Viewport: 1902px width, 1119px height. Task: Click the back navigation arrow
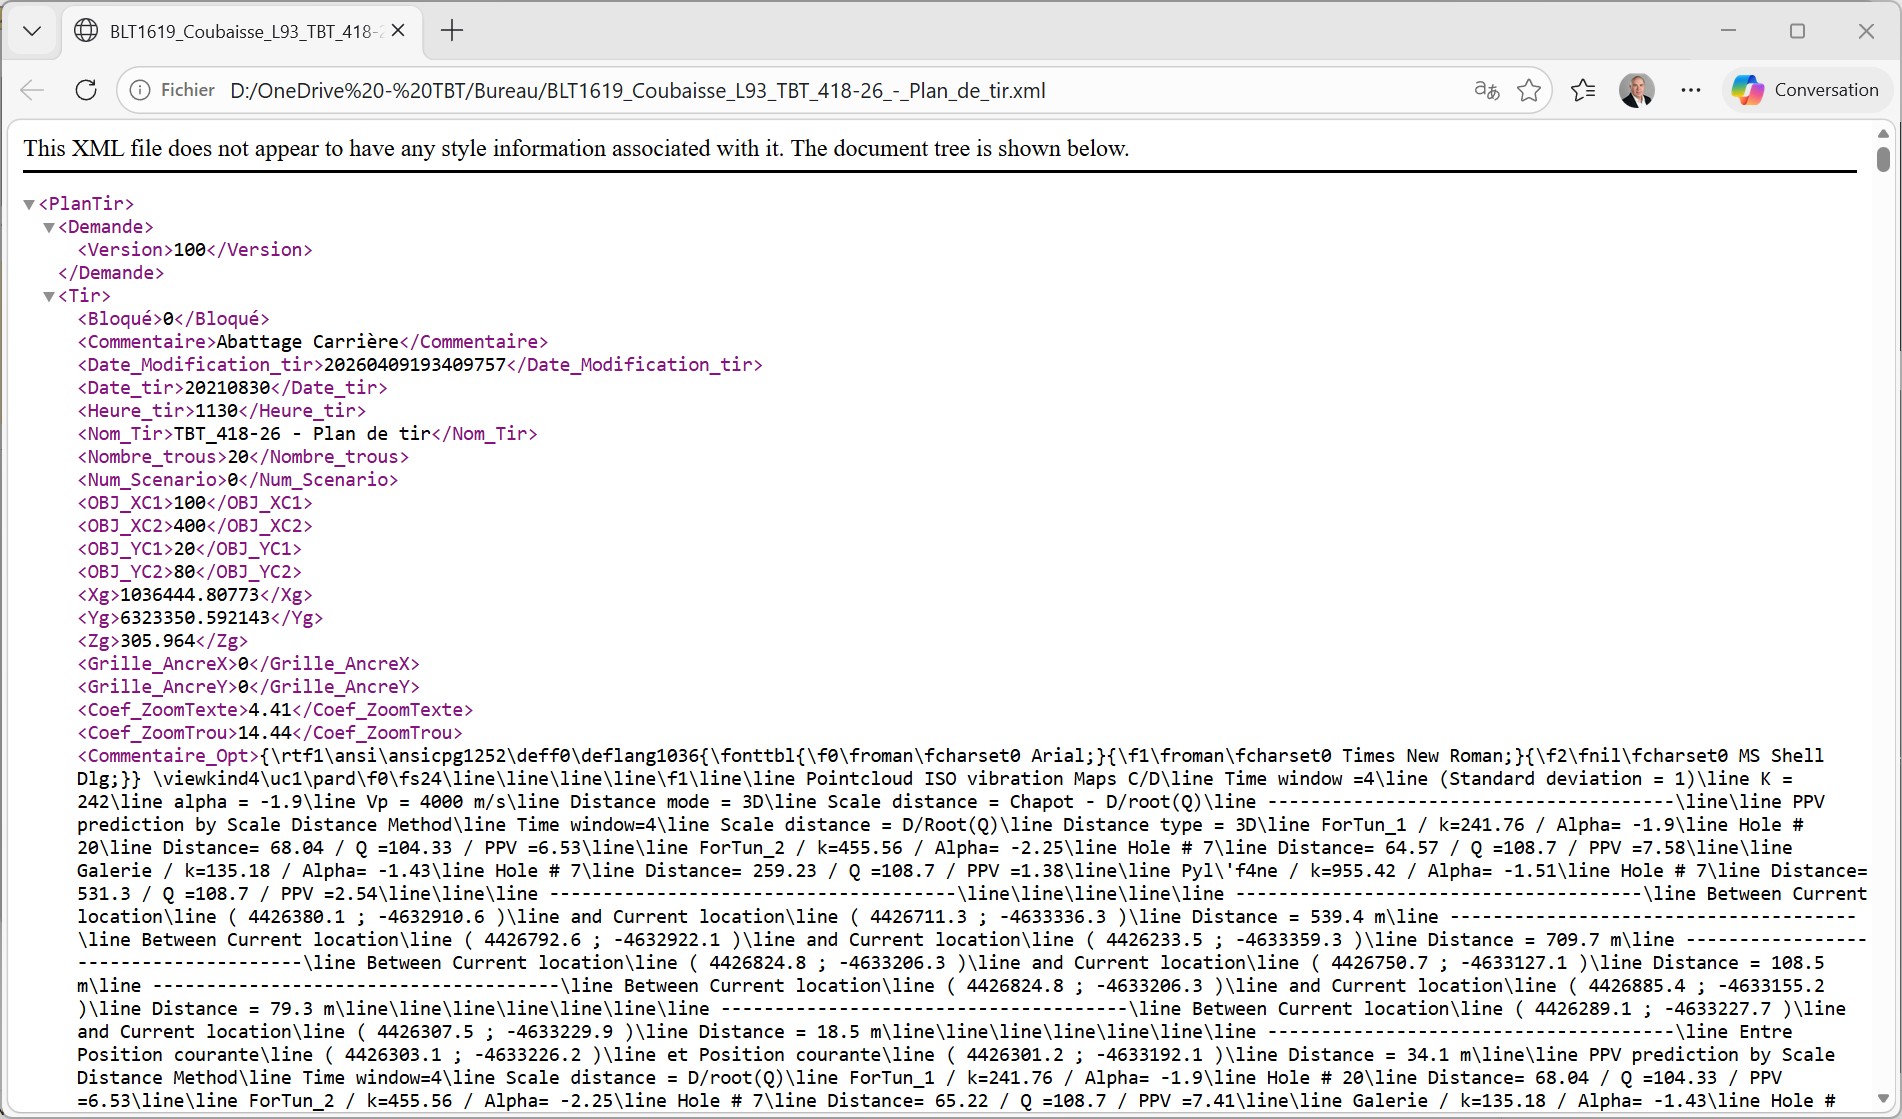pyautogui.click(x=32, y=90)
